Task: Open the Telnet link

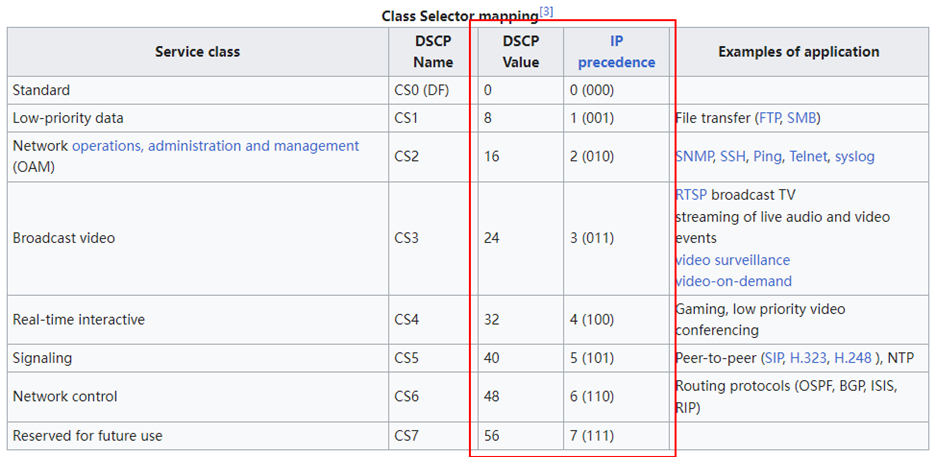Action: pos(807,156)
